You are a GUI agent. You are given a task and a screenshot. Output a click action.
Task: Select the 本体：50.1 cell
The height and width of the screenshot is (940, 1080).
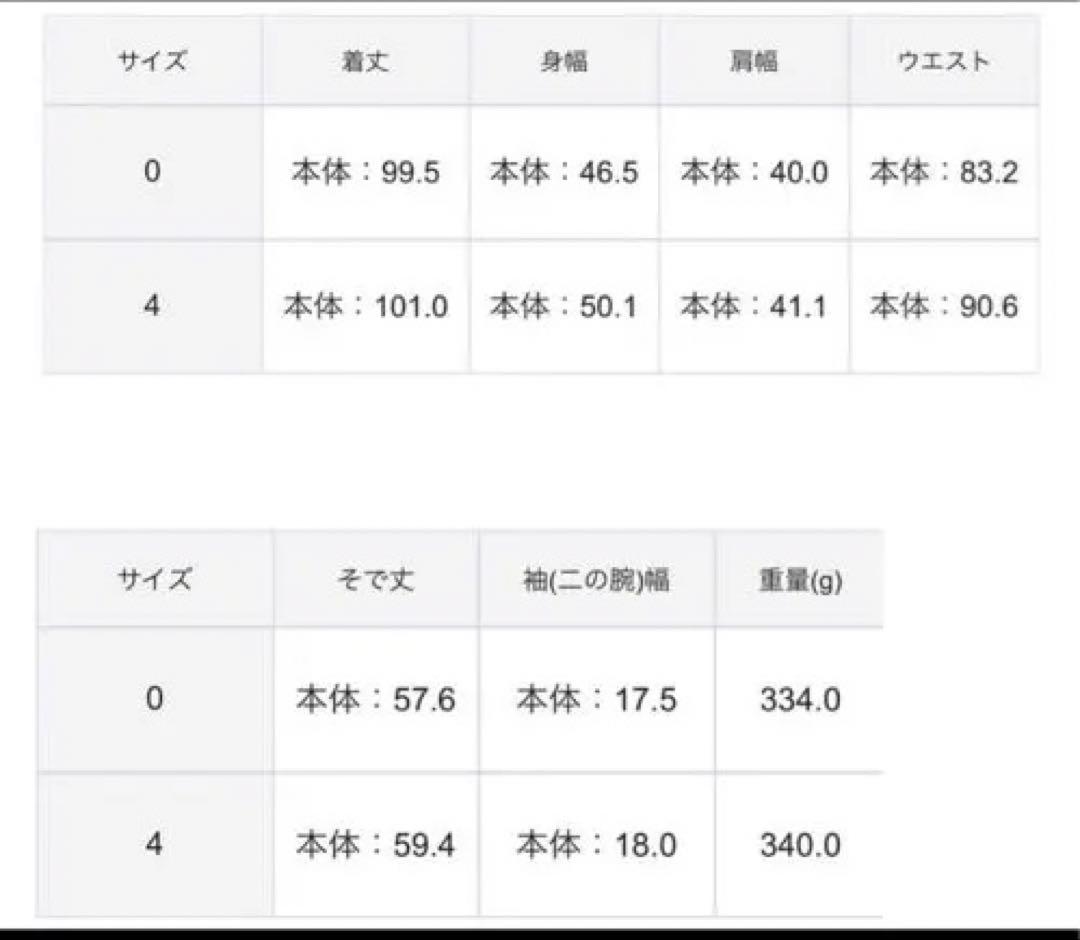564,306
